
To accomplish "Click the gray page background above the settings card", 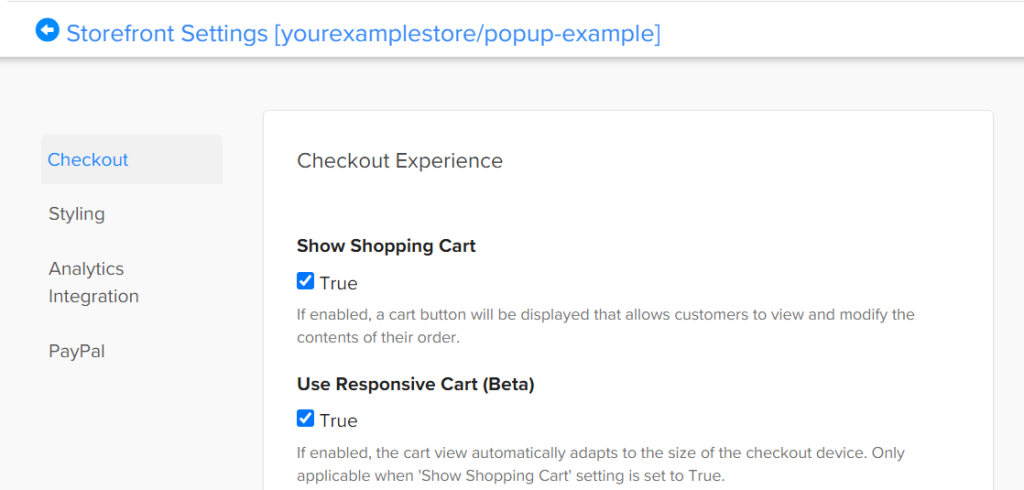I will 627,85.
